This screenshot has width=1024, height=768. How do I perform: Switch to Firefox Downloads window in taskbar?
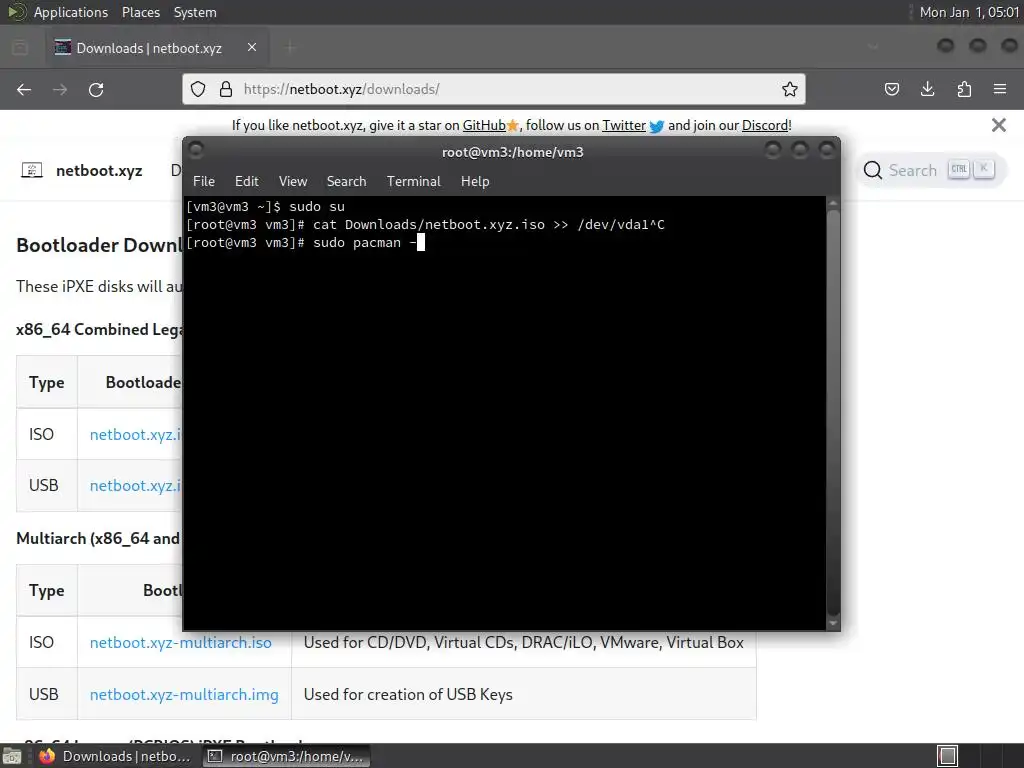tap(116, 756)
